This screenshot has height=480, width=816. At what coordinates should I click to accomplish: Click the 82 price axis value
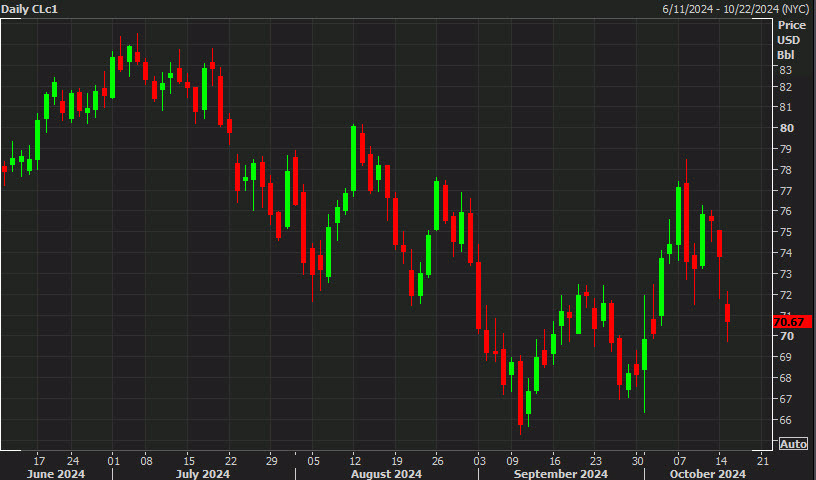[786, 87]
